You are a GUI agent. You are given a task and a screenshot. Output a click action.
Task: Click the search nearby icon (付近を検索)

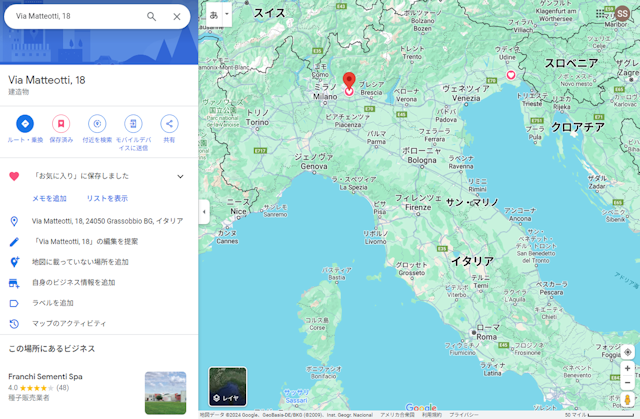[97, 124]
